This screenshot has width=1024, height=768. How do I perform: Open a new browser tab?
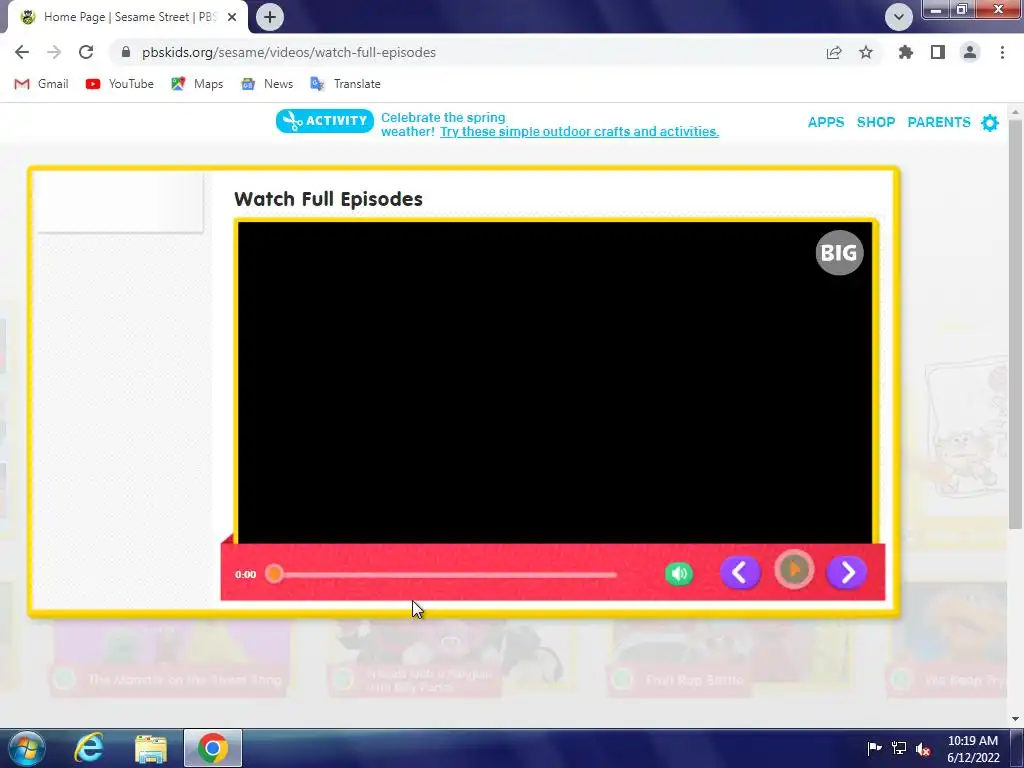click(x=270, y=17)
